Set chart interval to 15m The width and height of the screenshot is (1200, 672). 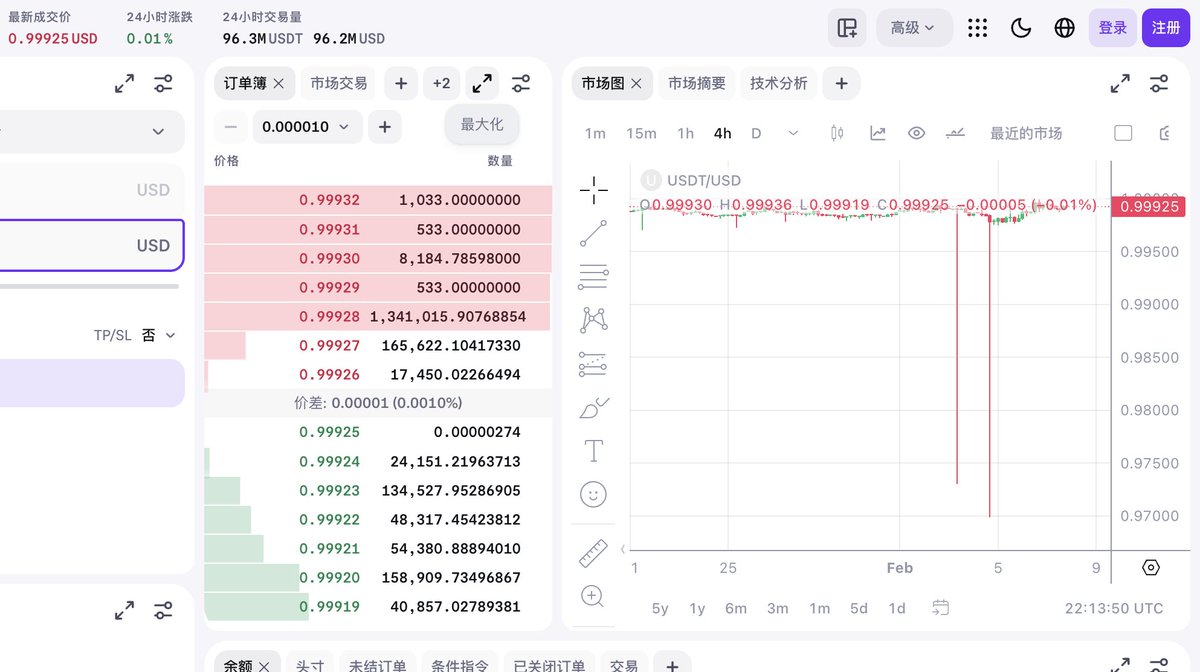[641, 133]
